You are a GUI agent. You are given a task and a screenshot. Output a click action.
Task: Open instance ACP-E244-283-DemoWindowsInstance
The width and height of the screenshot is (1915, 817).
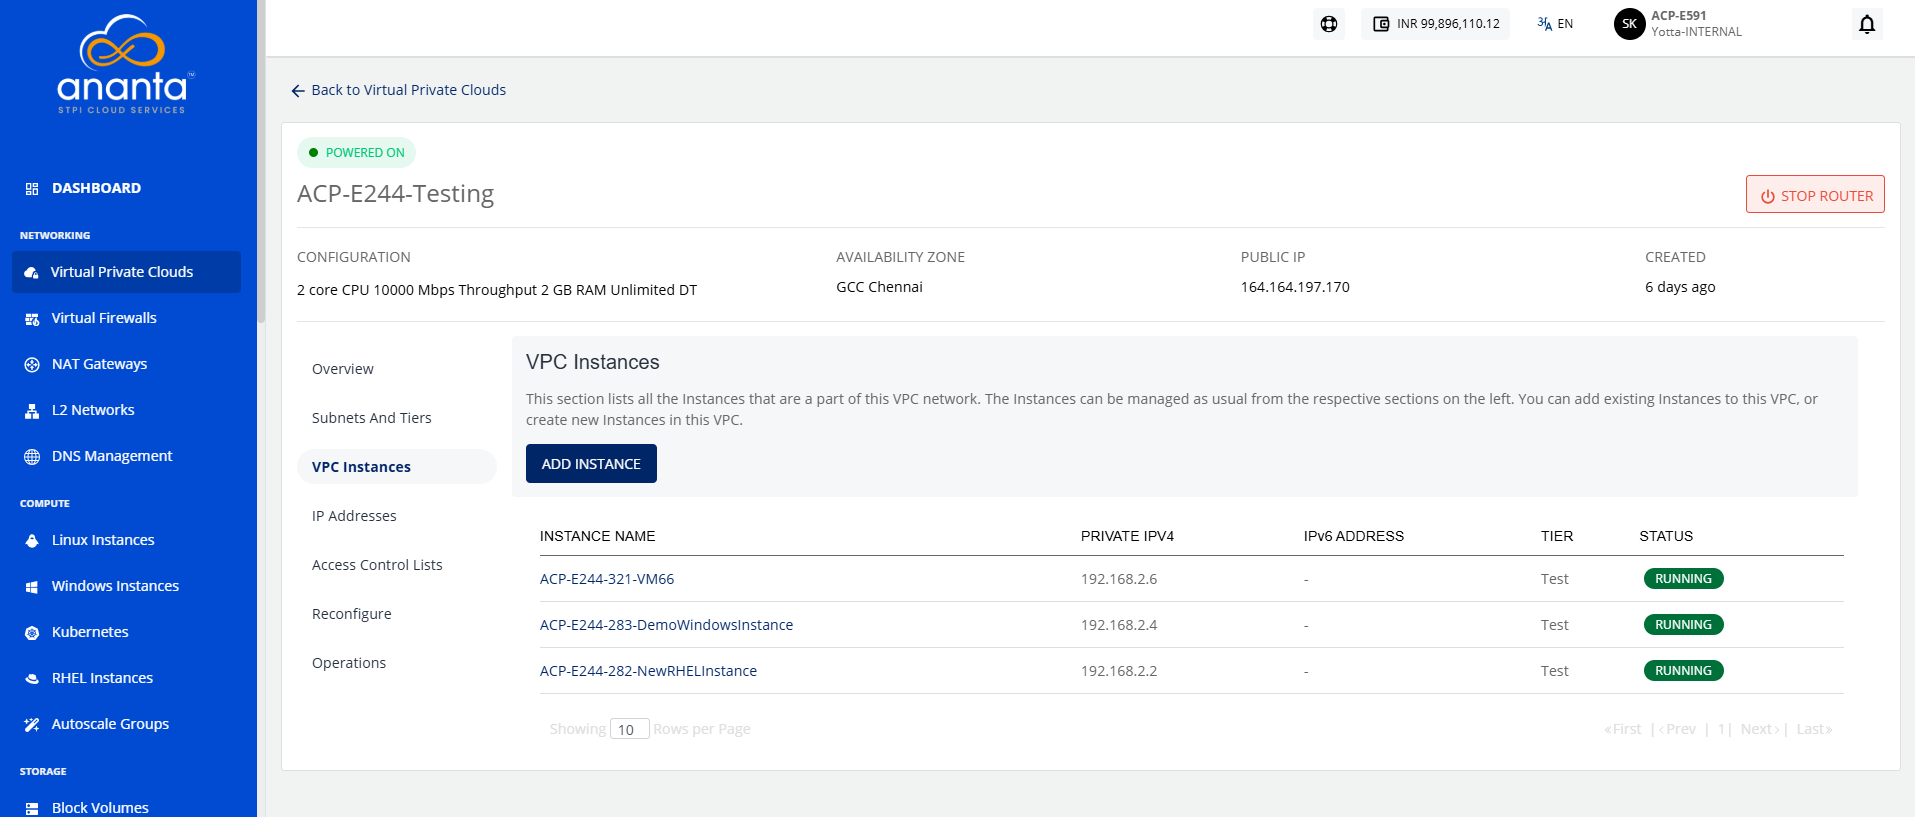[x=666, y=625]
